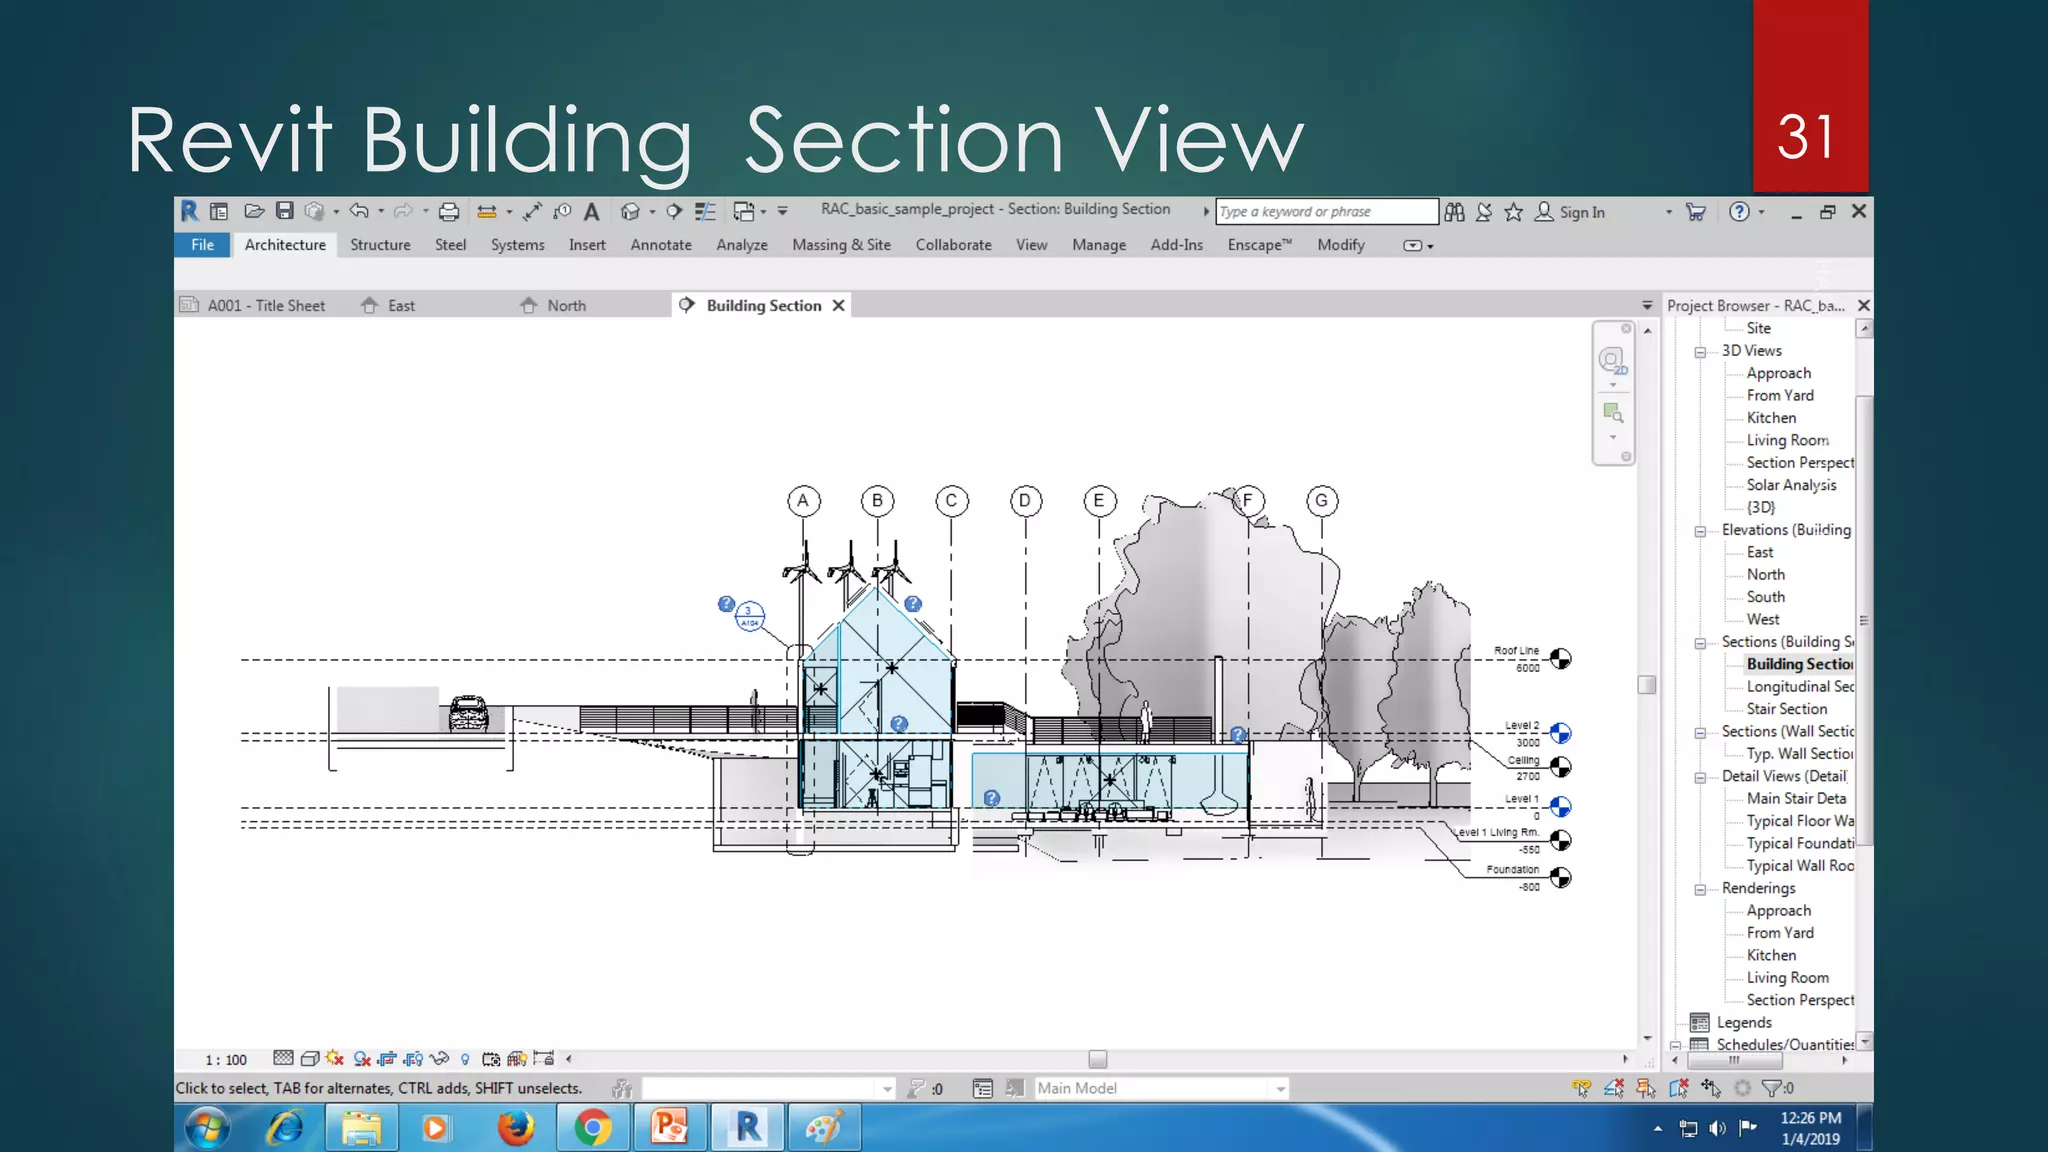2048x1152 pixels.
Task: Toggle Sun Path off icon
Action: pyautogui.click(x=335, y=1058)
